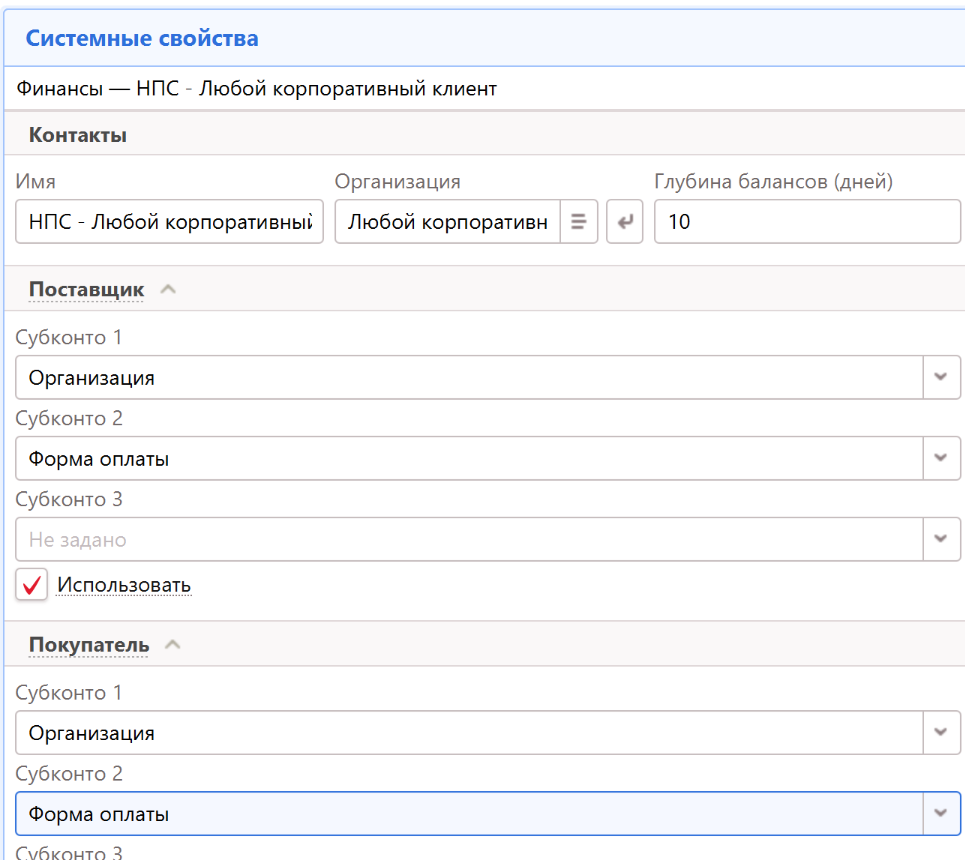Screen dimensions: 965x860
Task: Click the Глубина балансов (дней) field
Action: (806, 222)
